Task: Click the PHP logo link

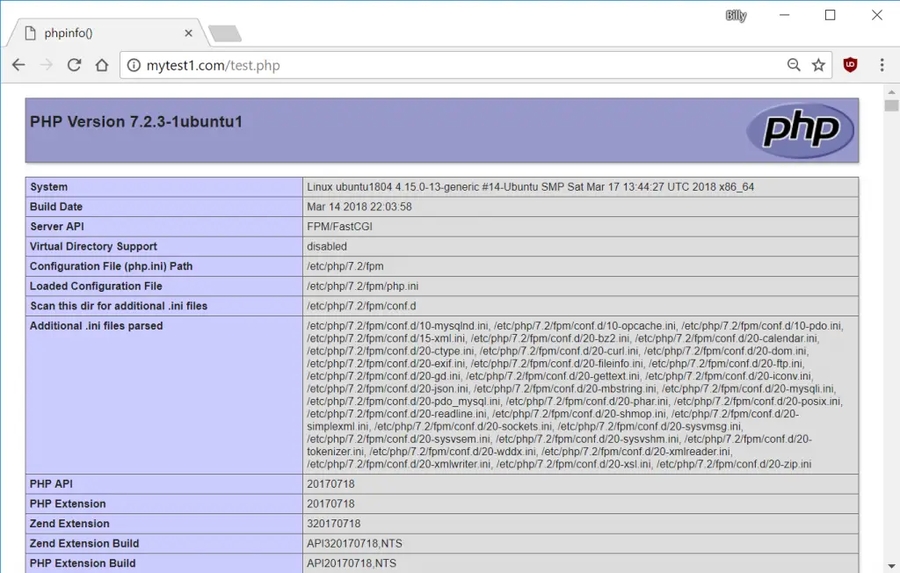Action: point(799,130)
